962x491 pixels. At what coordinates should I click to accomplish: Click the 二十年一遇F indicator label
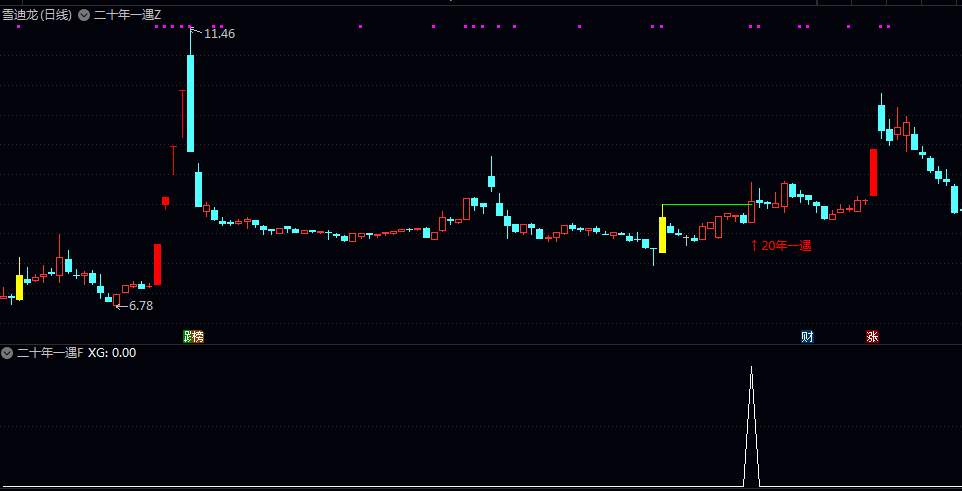(x=50, y=353)
